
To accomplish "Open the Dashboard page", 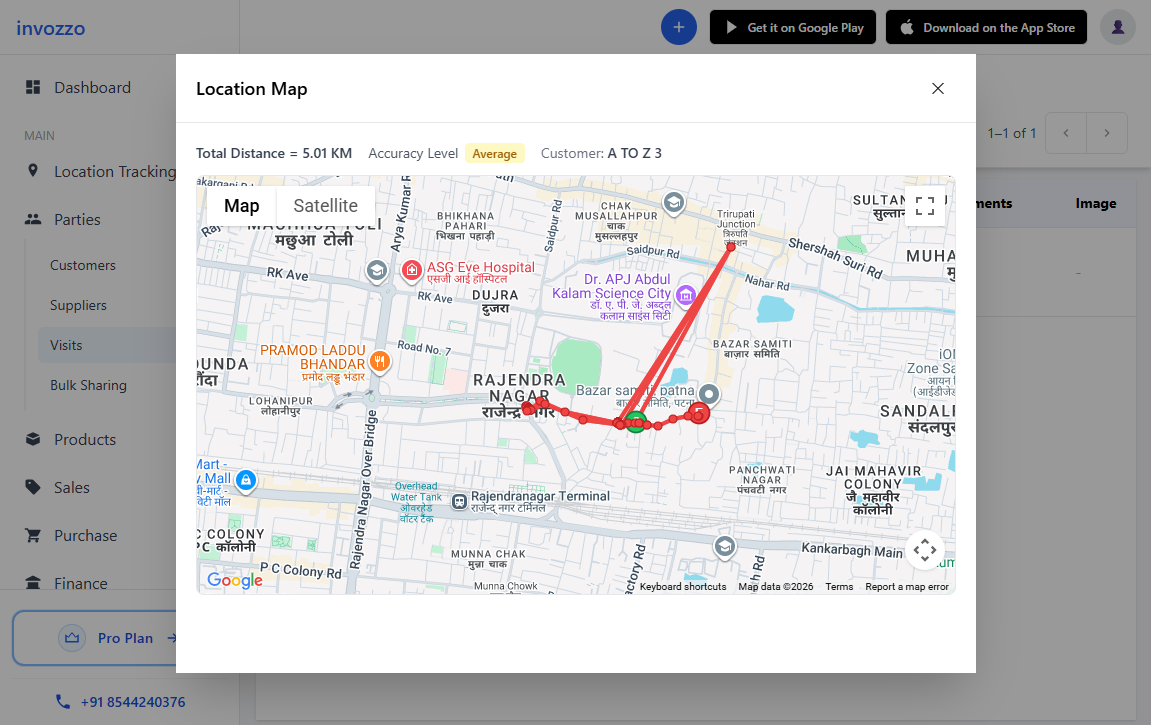I will click(x=92, y=88).
